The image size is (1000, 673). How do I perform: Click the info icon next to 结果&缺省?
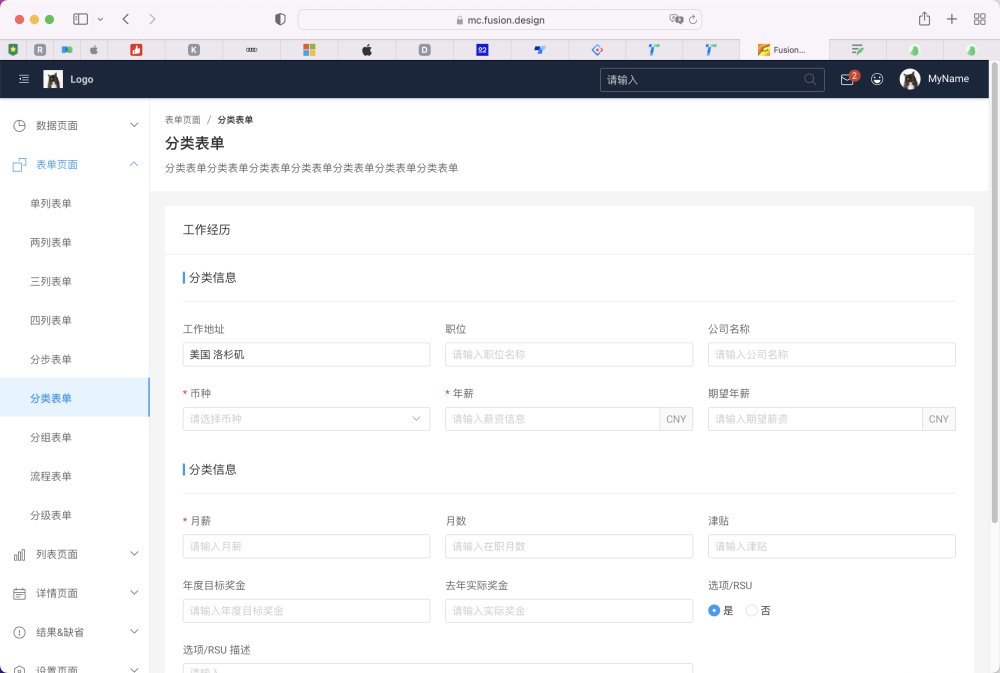[x=20, y=631]
